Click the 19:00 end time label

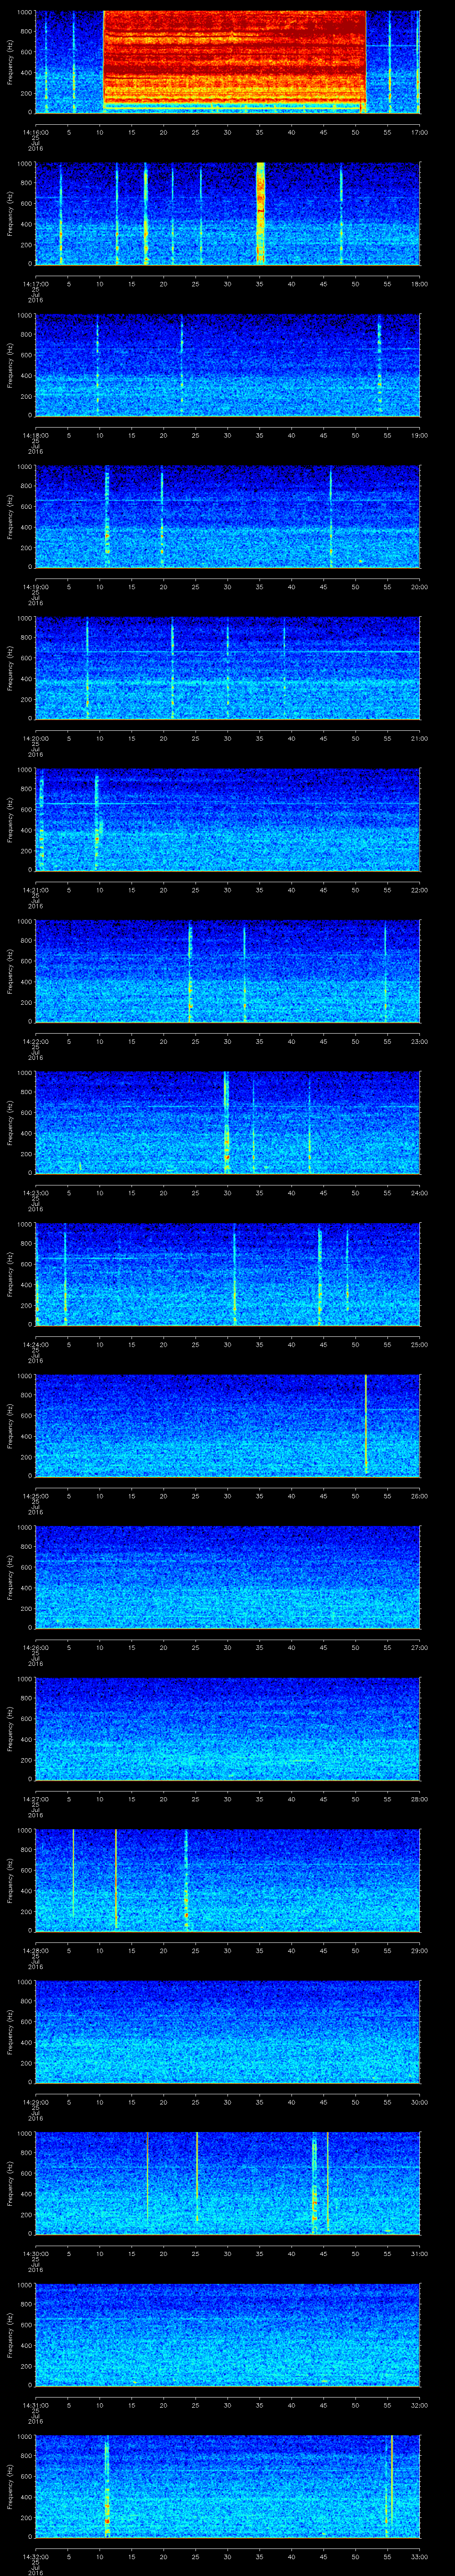(x=419, y=435)
